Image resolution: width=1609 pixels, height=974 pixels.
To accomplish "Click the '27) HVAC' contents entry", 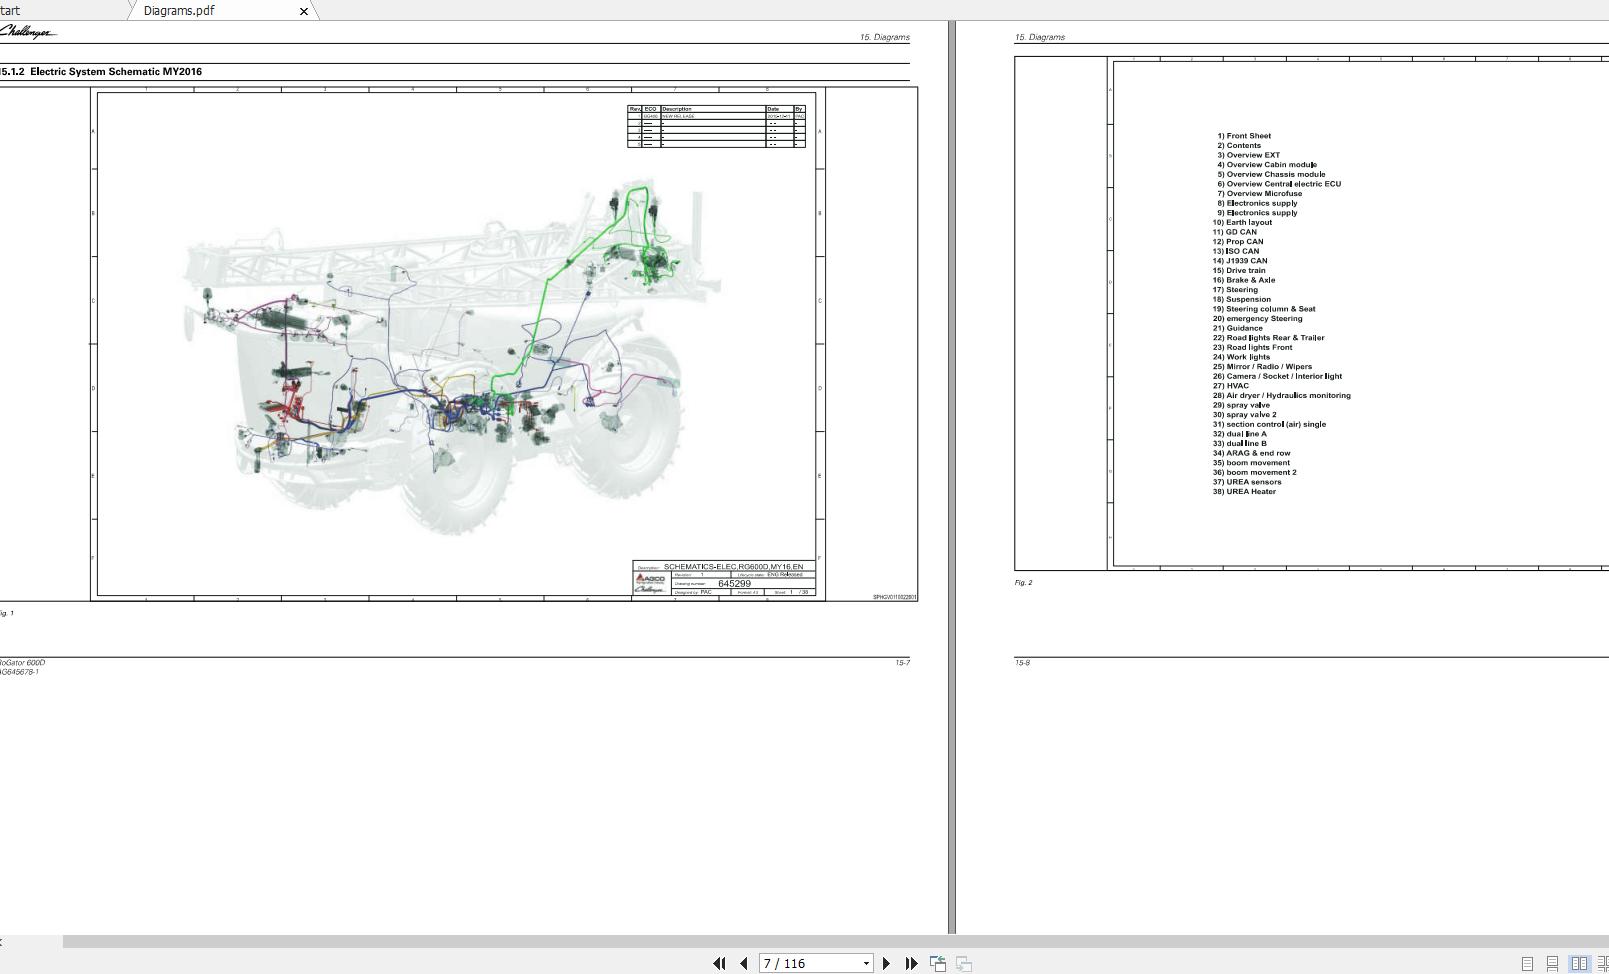I will (1231, 386).
